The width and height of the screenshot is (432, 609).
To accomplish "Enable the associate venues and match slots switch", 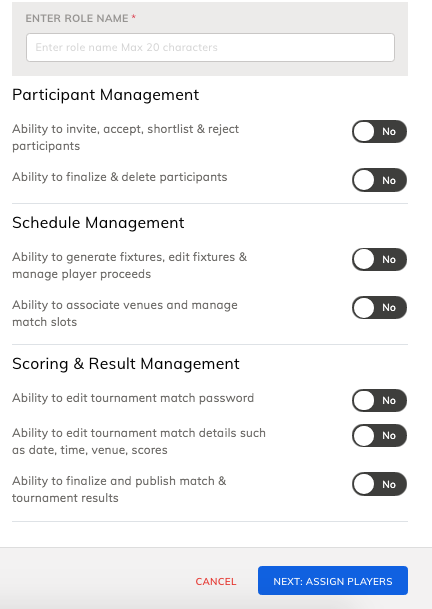I will [x=379, y=307].
